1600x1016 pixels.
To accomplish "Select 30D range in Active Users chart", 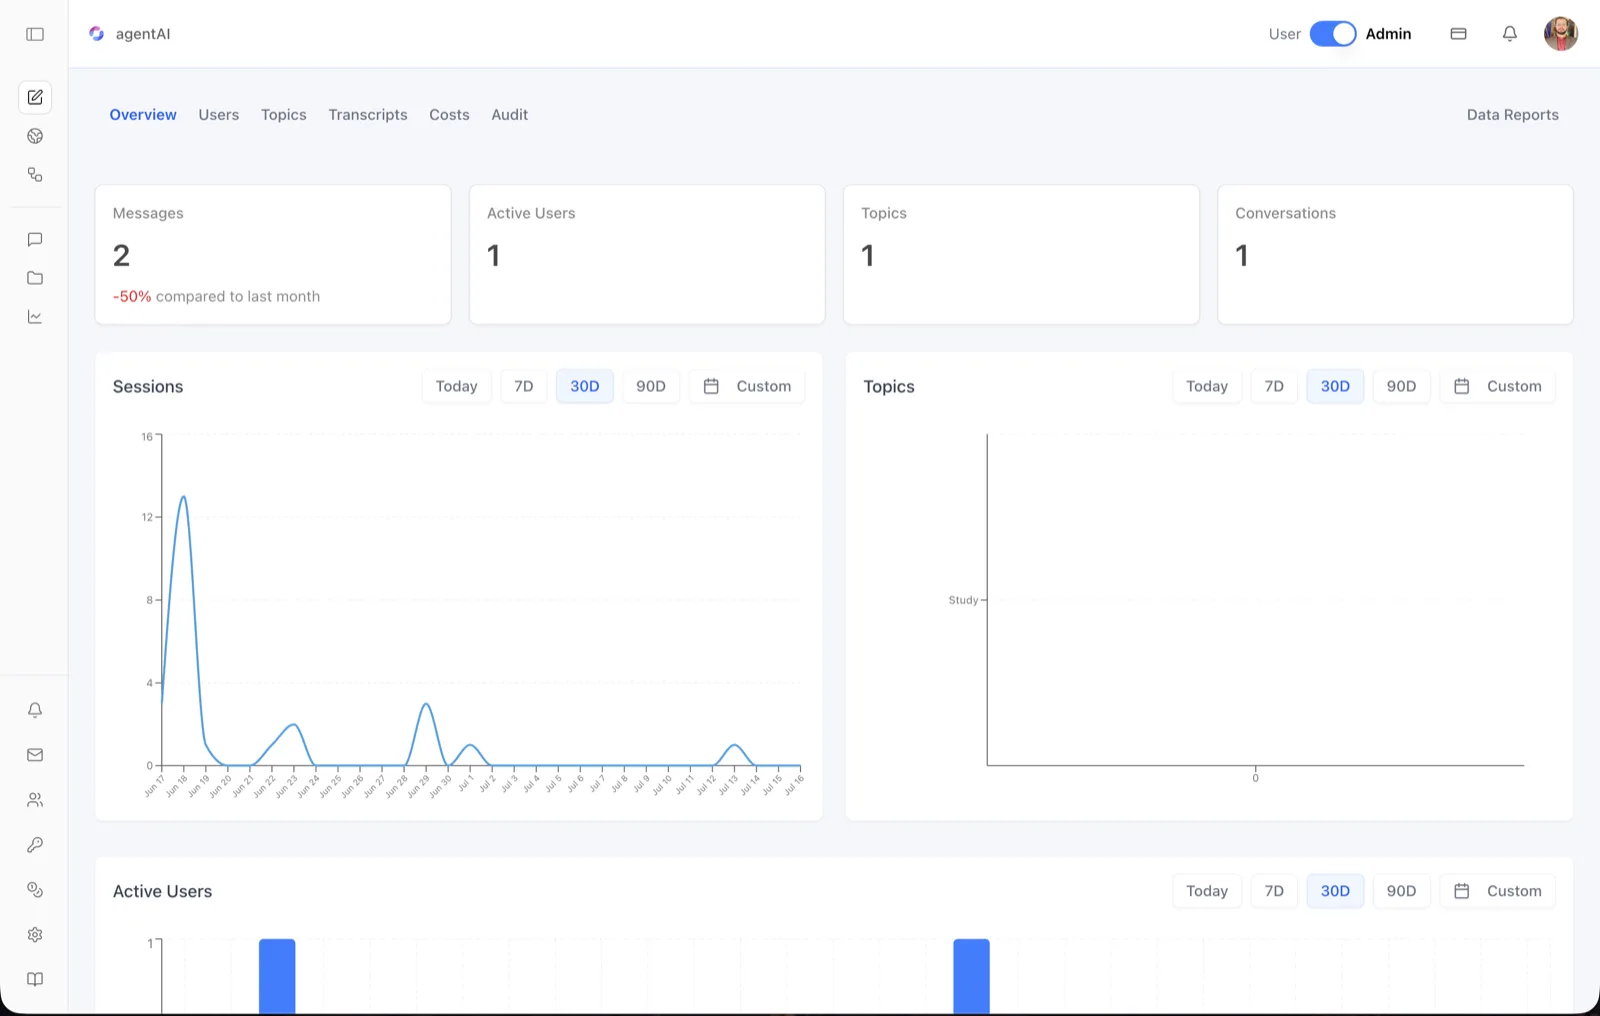I will [1335, 891].
